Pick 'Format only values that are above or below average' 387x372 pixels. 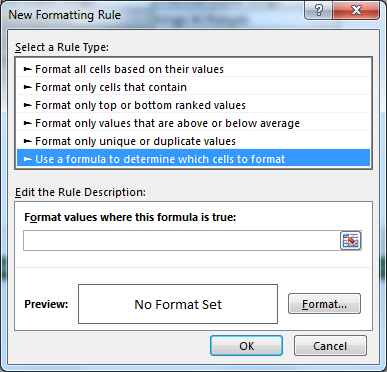tap(193, 123)
